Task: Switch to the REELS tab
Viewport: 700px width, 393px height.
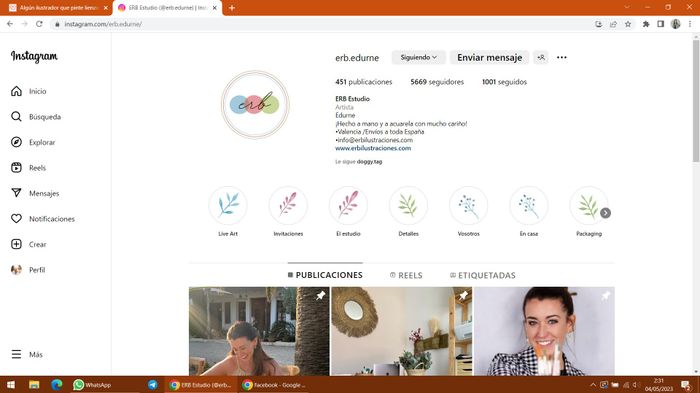Action: click(406, 275)
